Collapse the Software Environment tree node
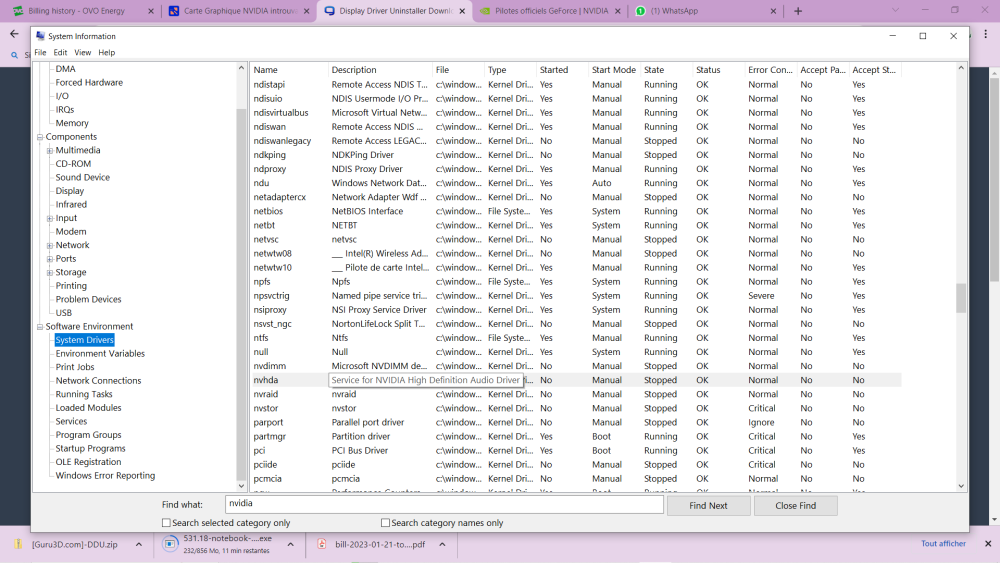 tap(40, 327)
